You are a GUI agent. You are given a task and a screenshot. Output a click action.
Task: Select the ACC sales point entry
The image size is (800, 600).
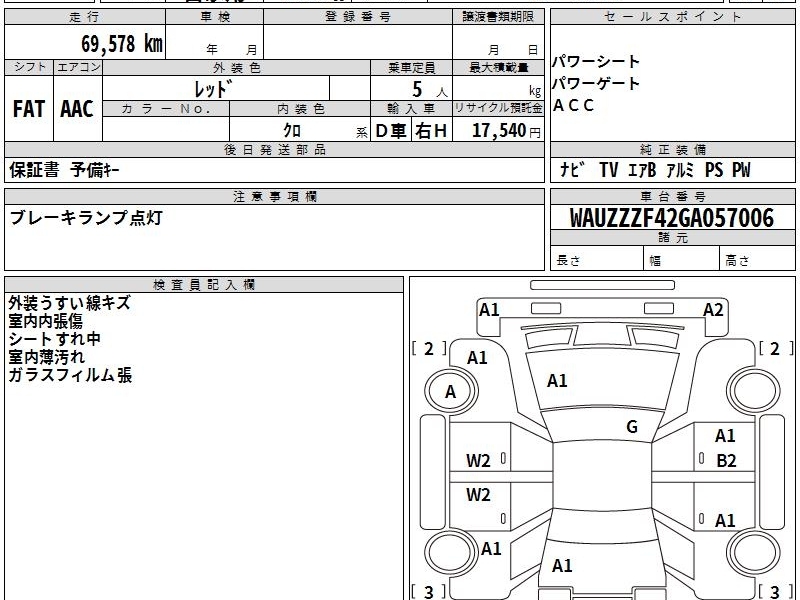point(573,105)
